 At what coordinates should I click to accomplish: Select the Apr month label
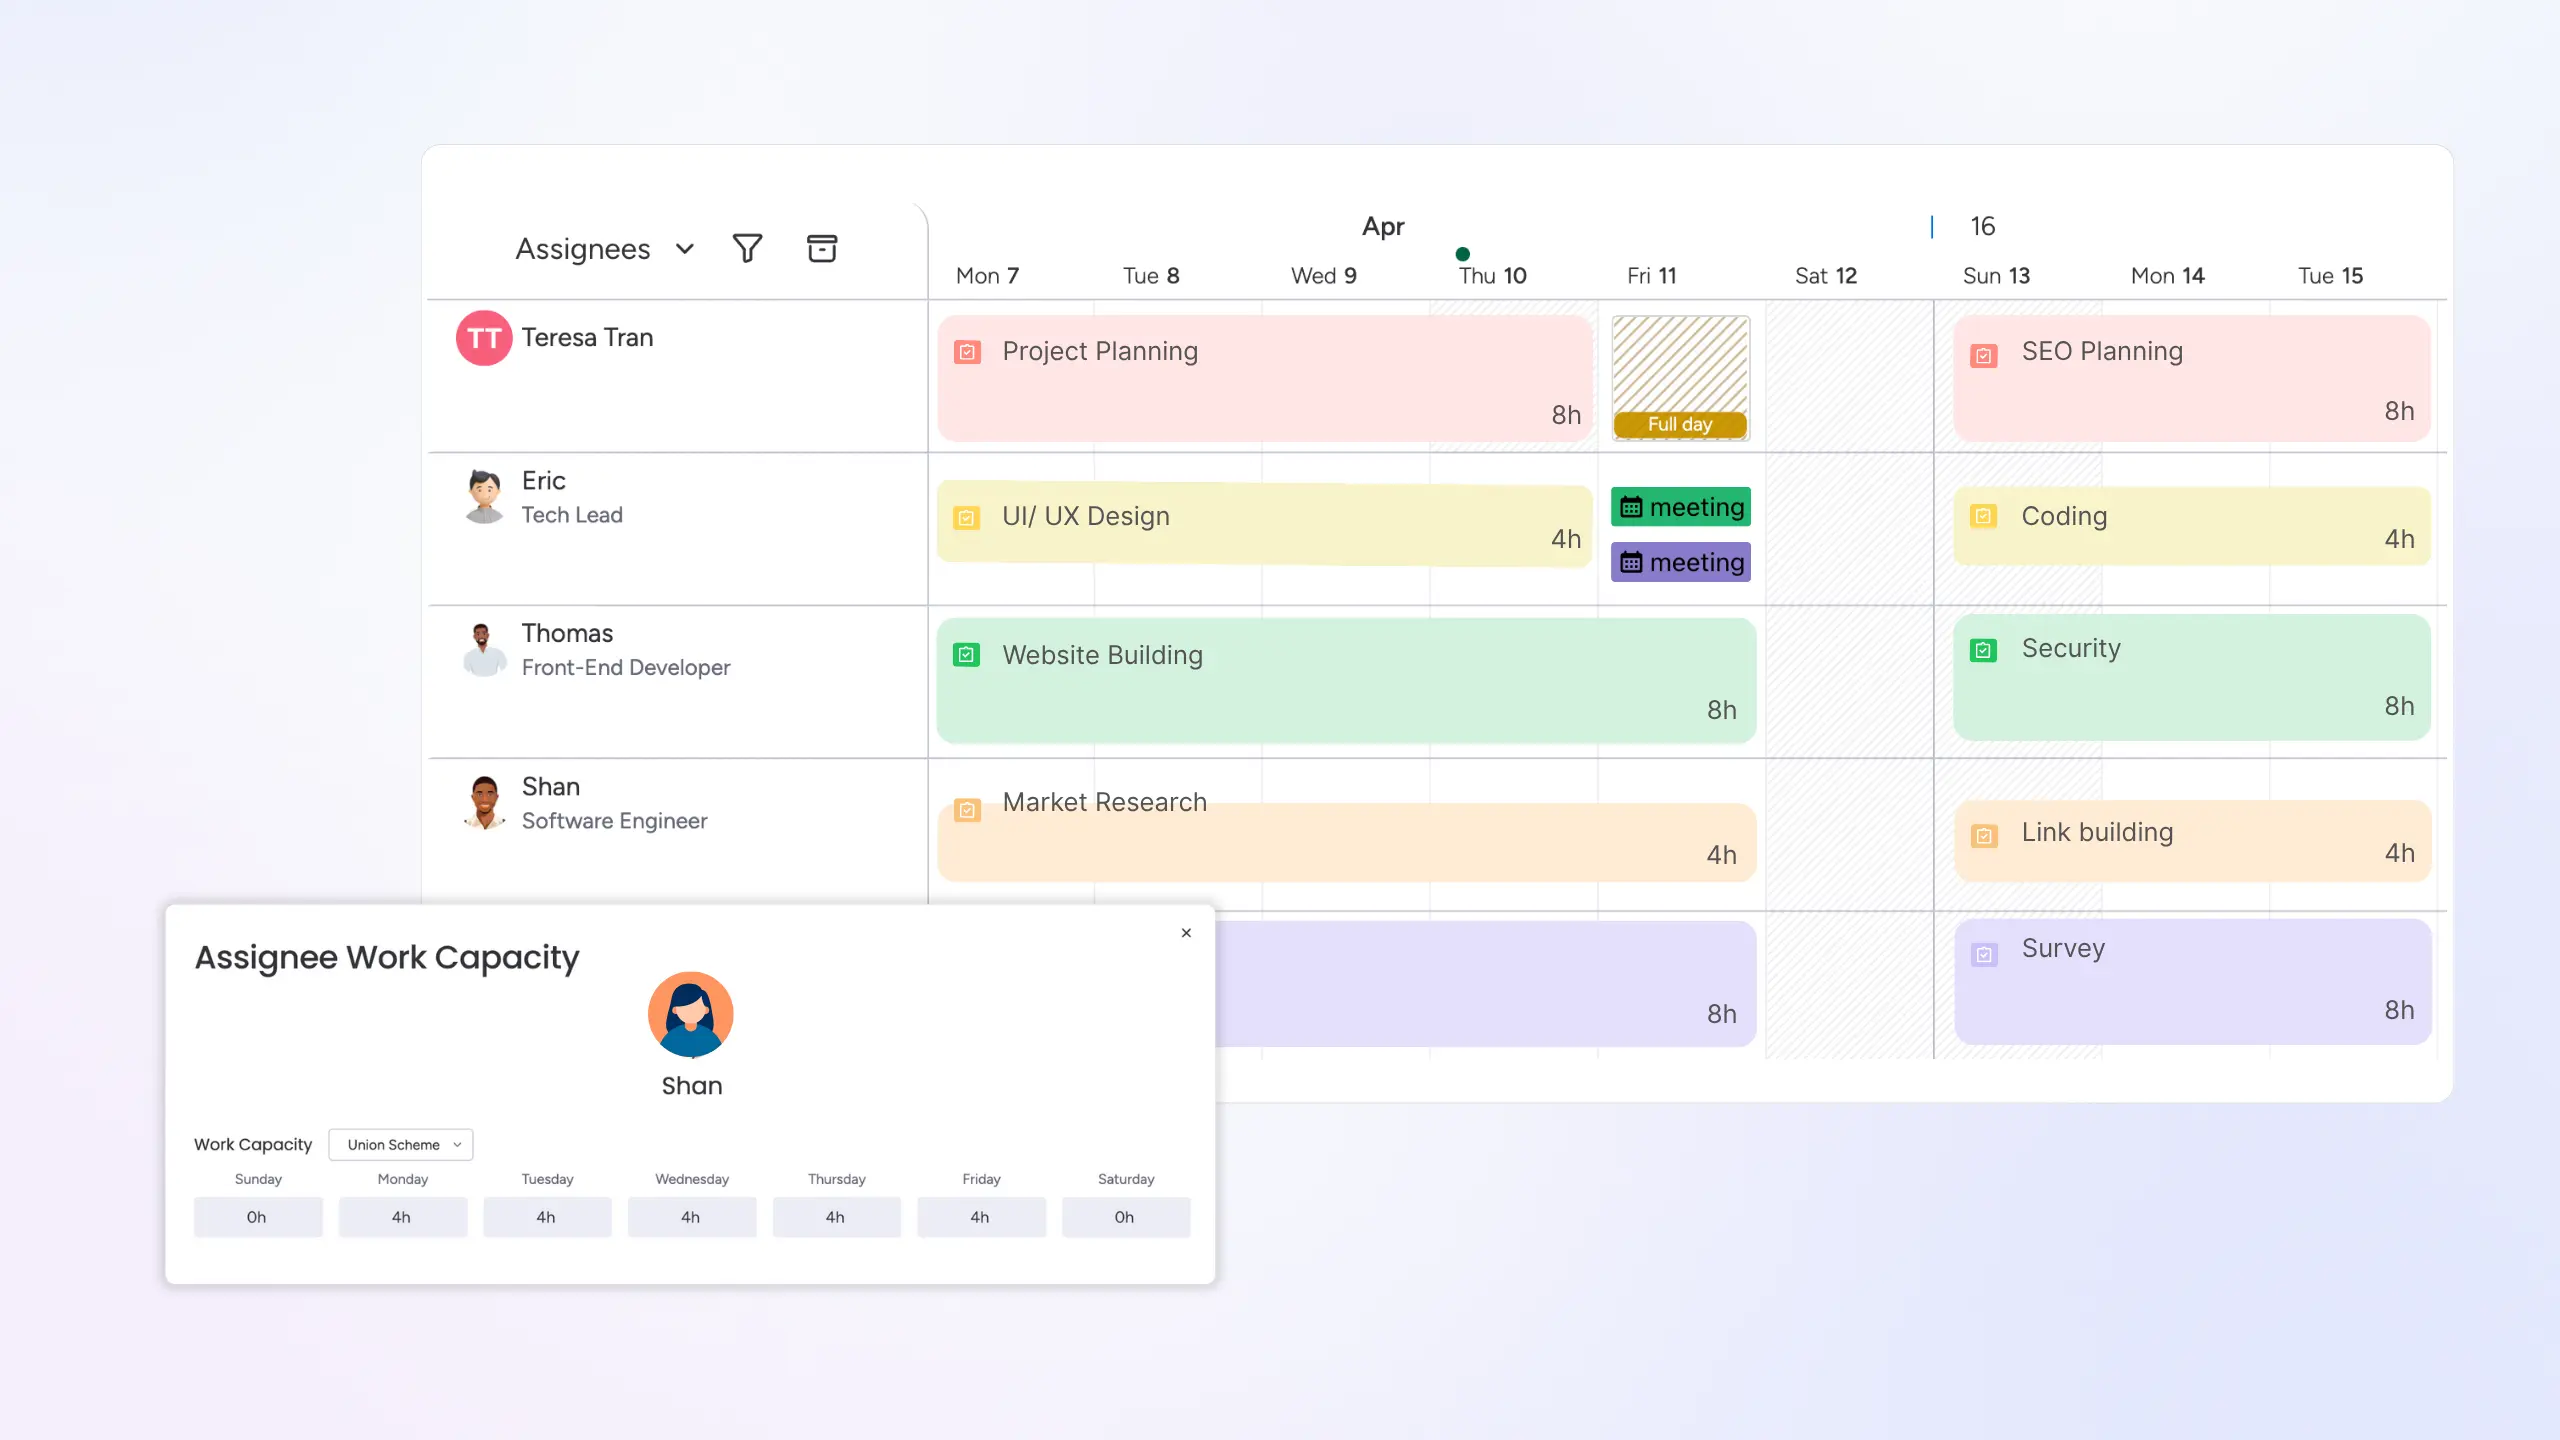pyautogui.click(x=1384, y=226)
